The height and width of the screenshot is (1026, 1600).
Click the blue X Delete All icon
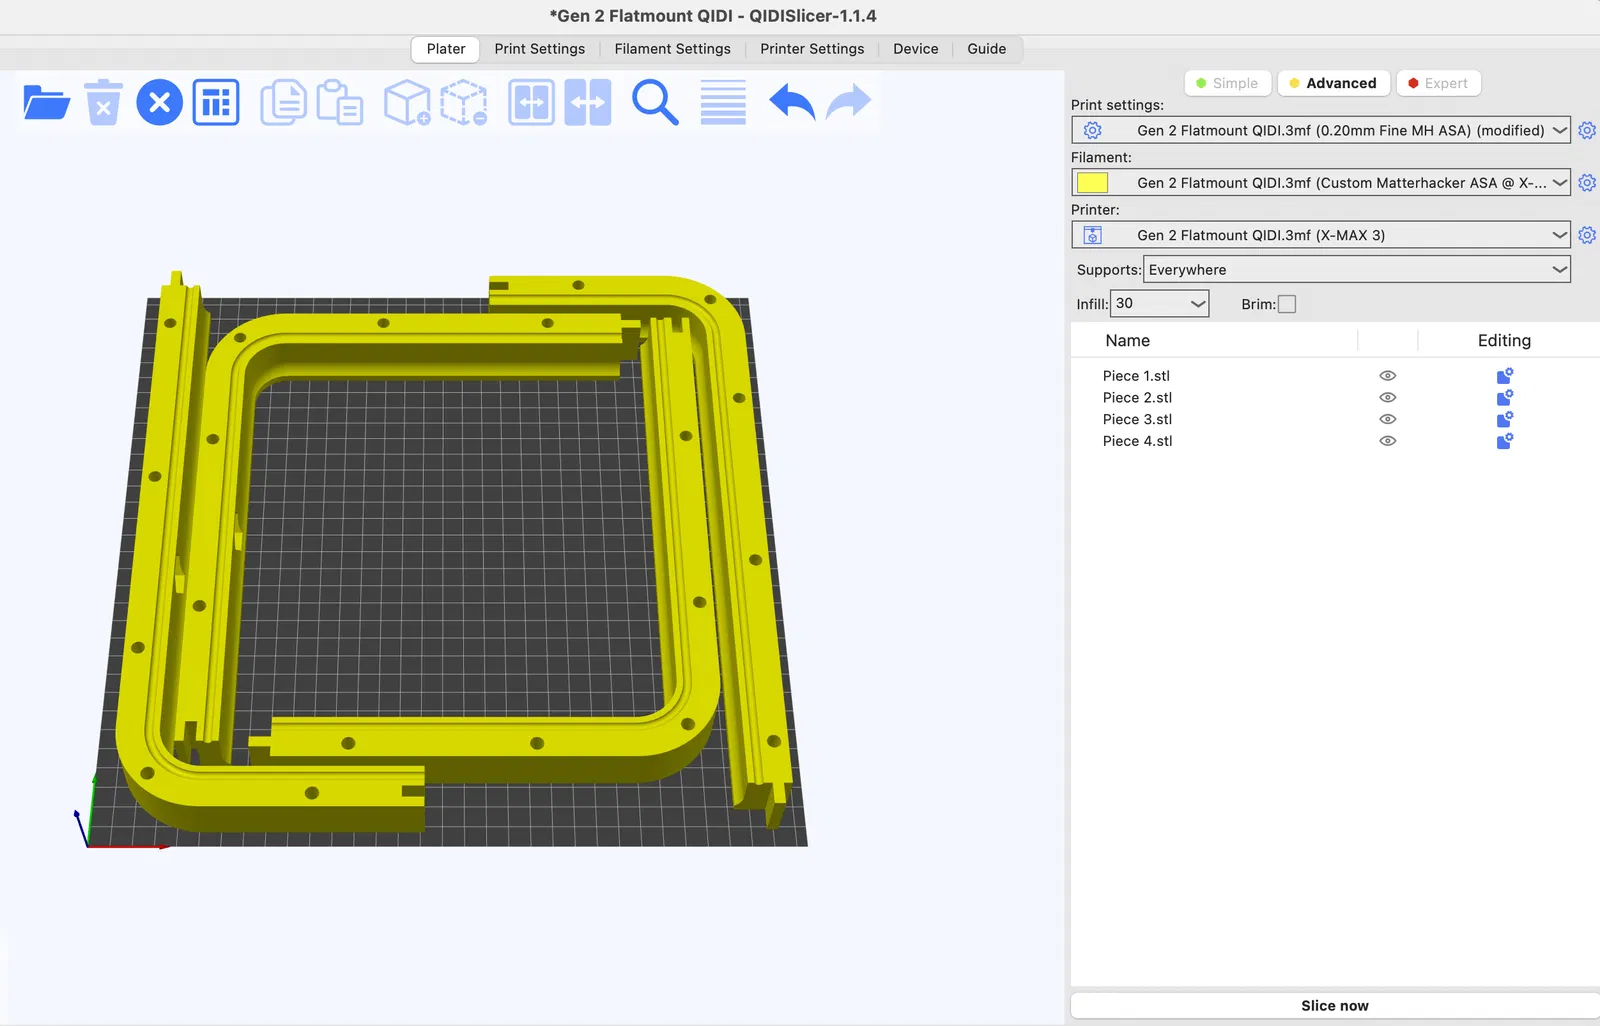pos(159,102)
